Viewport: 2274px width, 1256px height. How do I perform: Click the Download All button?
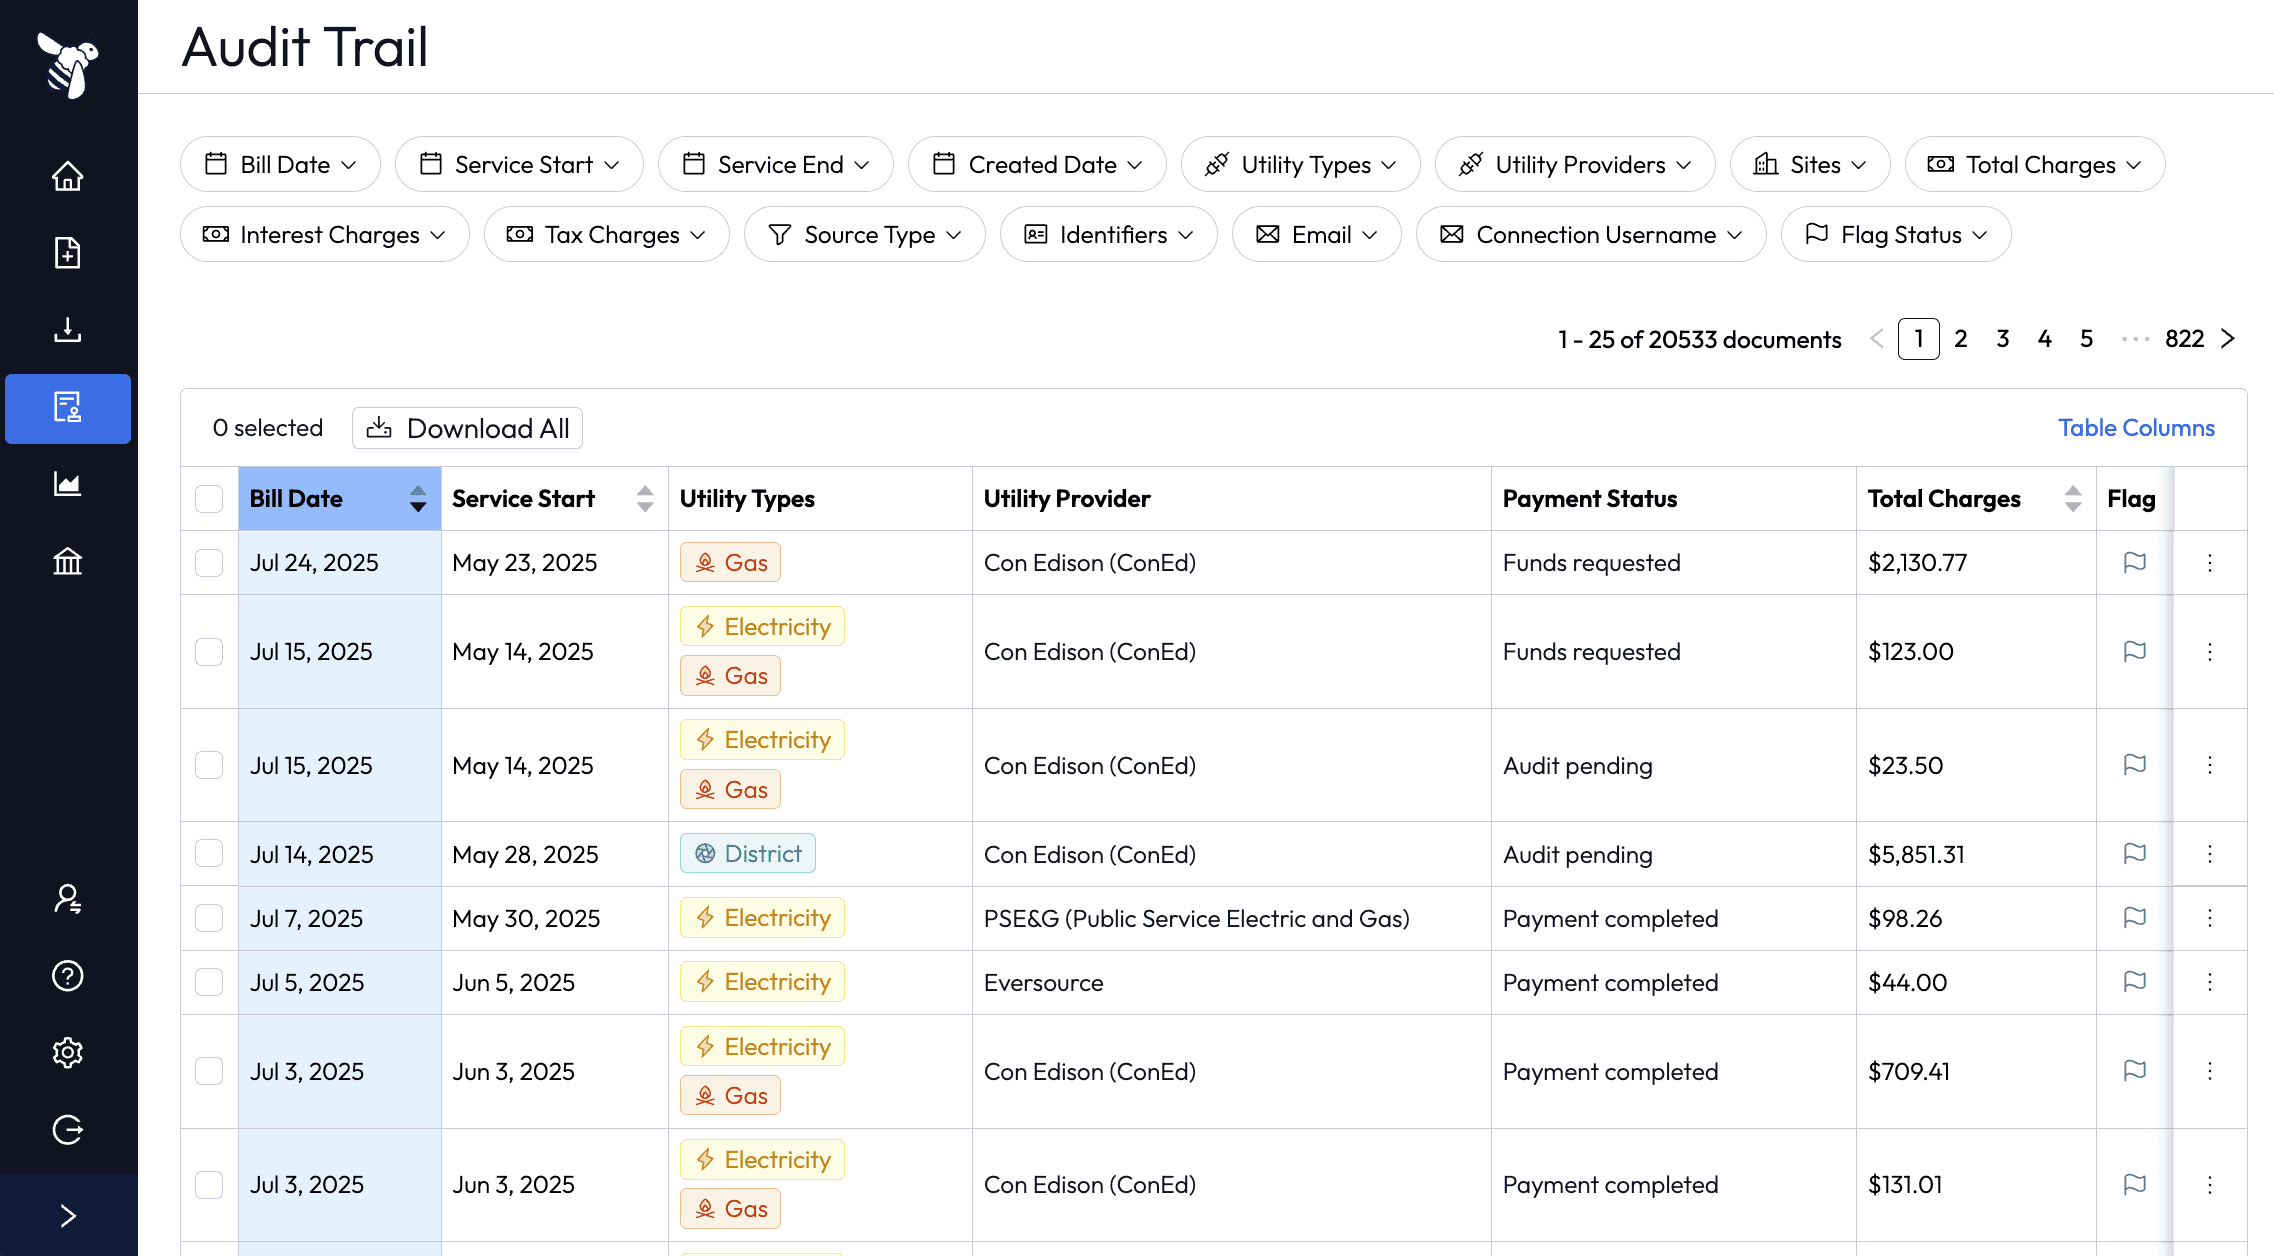(x=467, y=428)
